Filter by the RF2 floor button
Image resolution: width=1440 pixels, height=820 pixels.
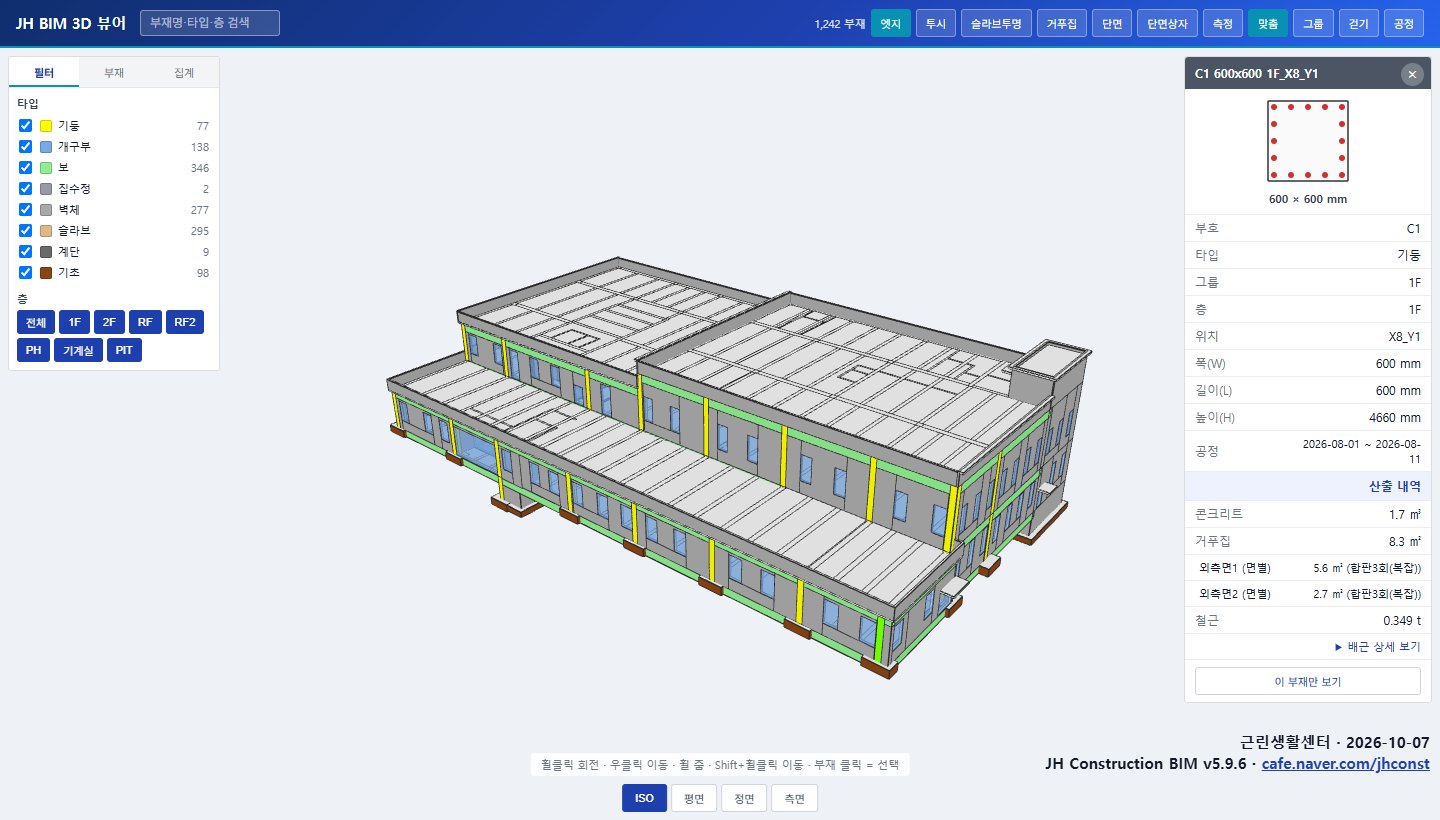click(185, 322)
